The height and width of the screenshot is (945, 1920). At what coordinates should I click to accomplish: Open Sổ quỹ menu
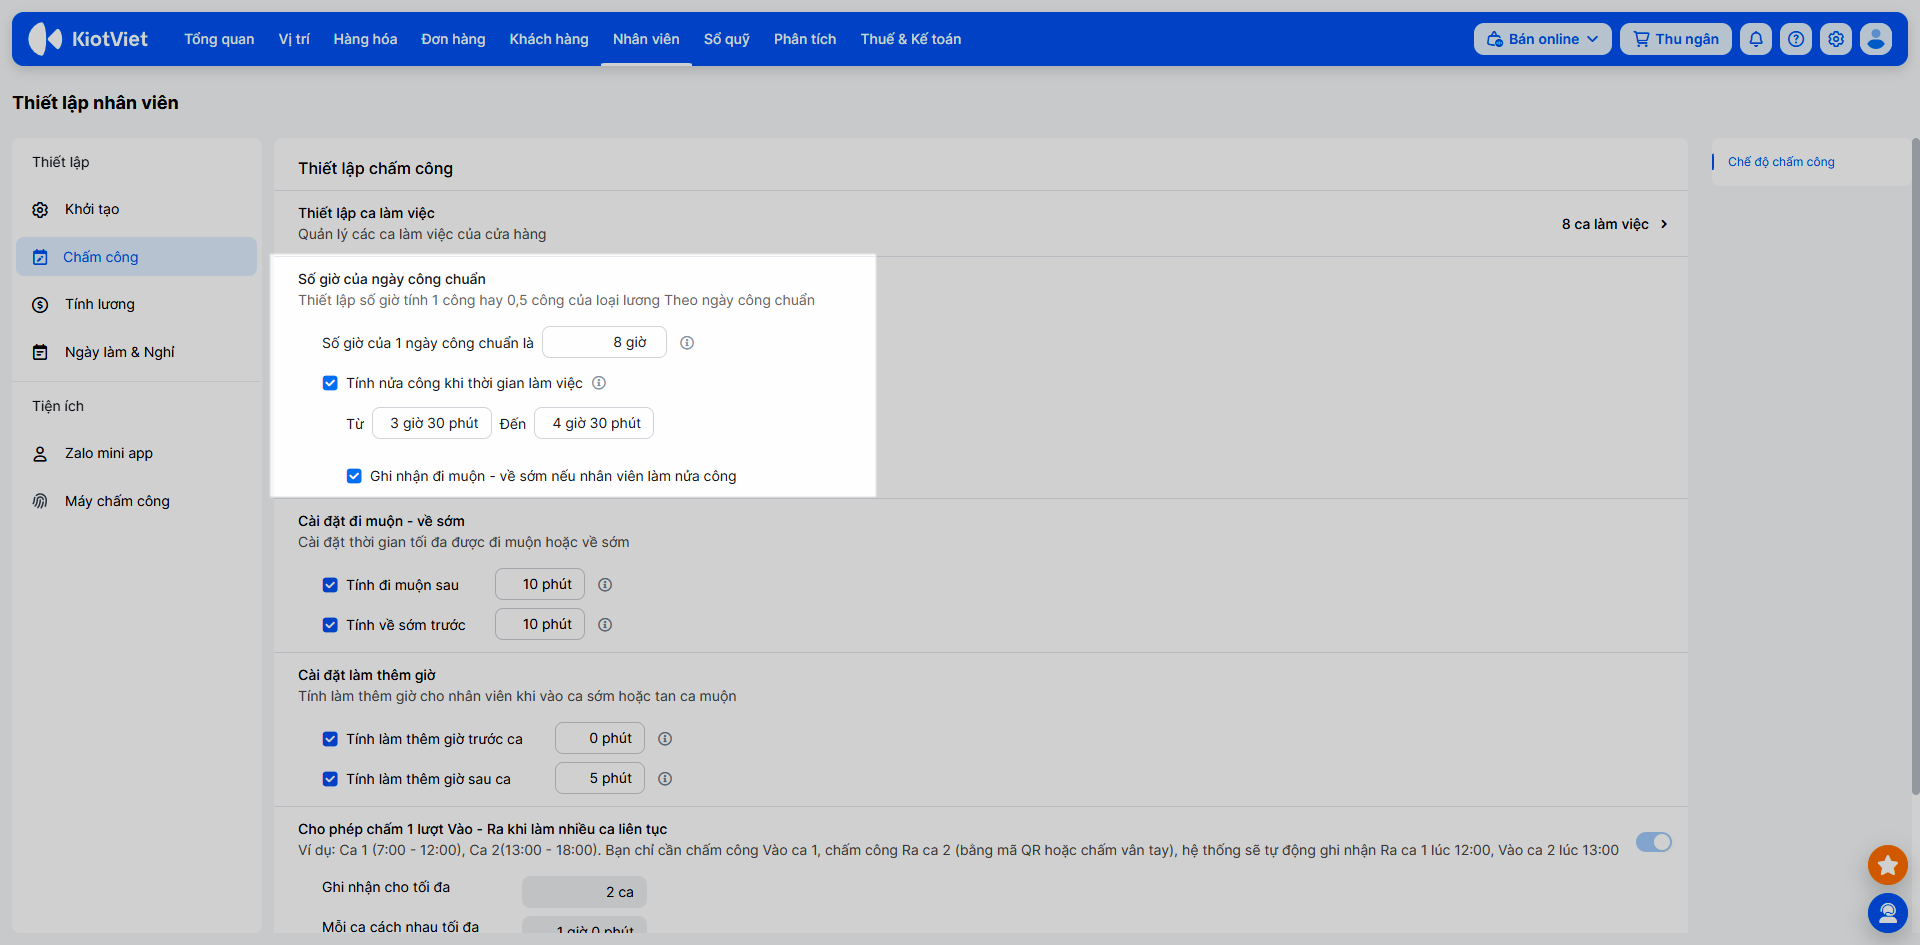coord(727,39)
